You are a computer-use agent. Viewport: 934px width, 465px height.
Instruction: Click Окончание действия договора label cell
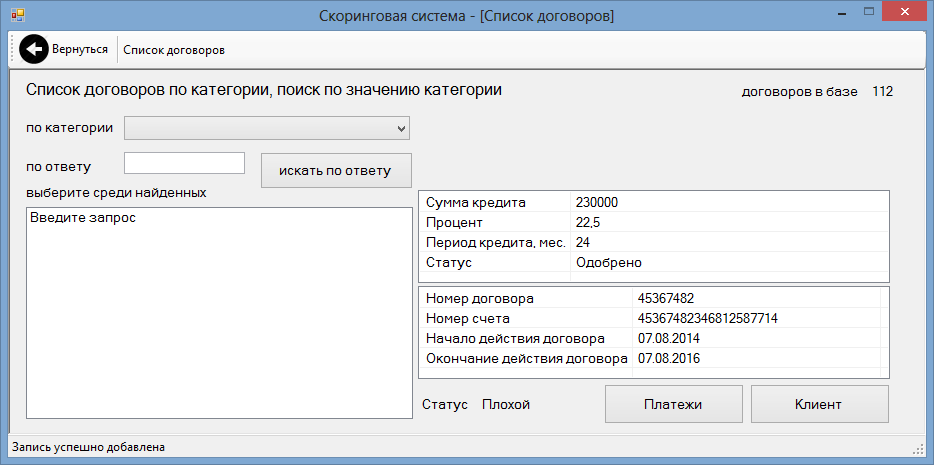click(526, 358)
